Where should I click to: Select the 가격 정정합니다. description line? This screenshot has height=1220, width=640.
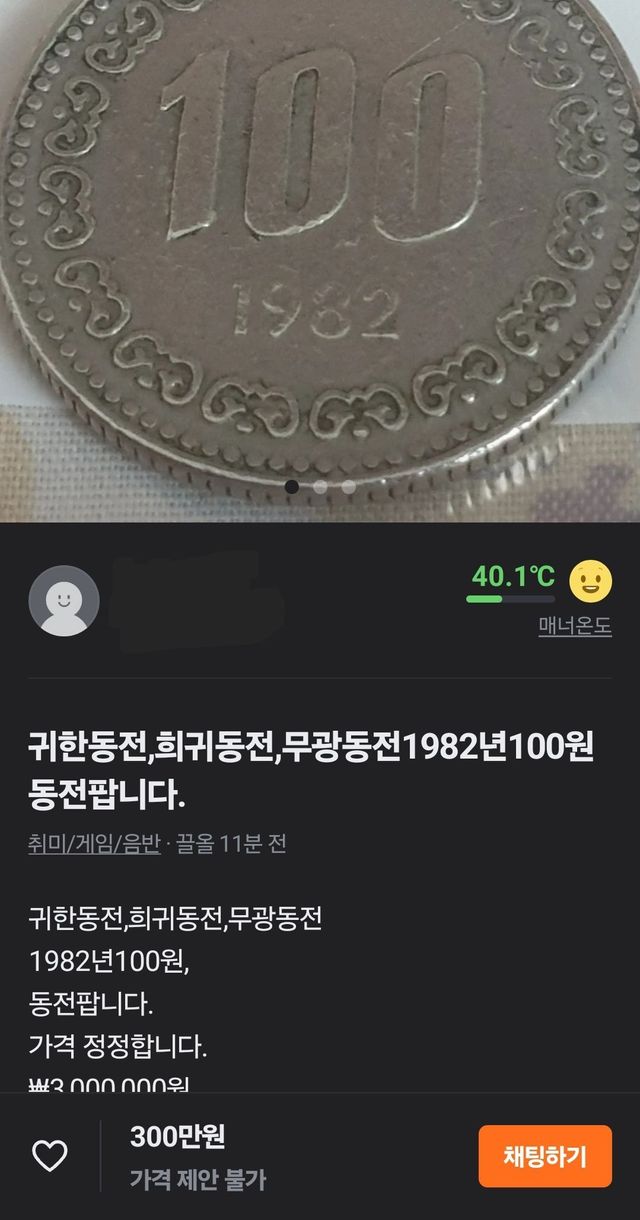click(x=118, y=1048)
